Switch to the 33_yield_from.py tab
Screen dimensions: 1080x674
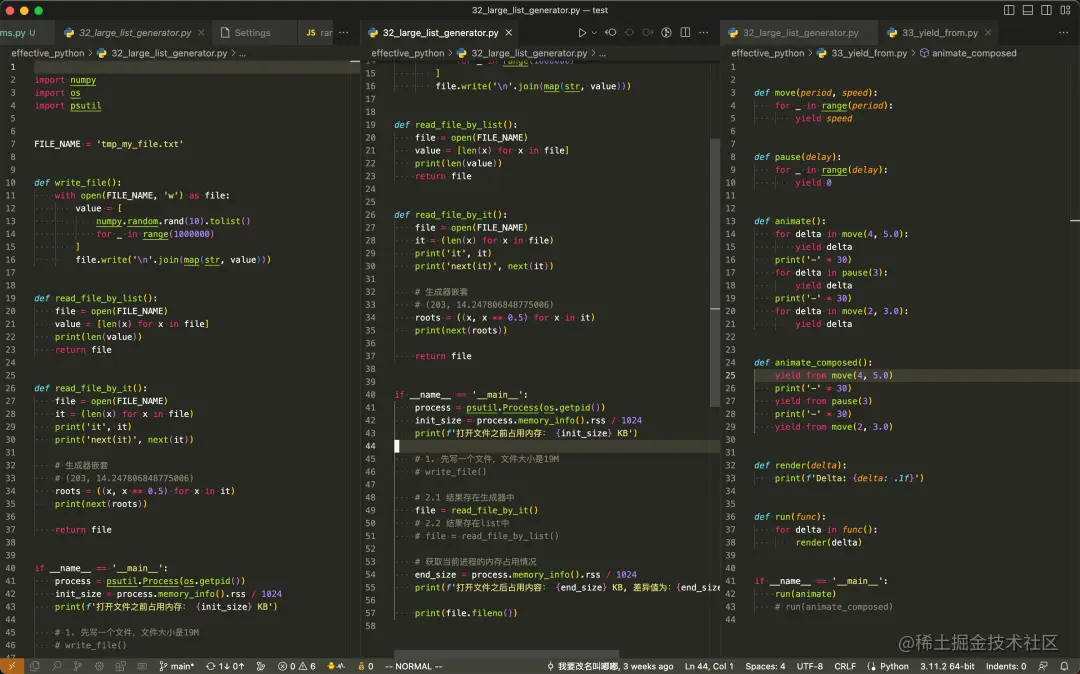(x=939, y=32)
